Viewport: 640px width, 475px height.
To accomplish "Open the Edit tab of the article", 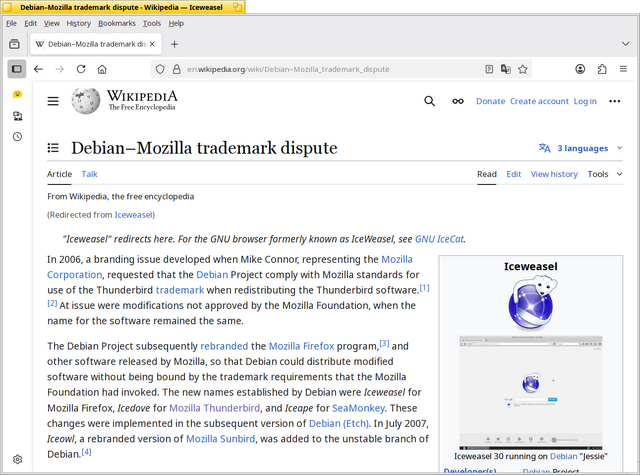I will [x=513, y=174].
